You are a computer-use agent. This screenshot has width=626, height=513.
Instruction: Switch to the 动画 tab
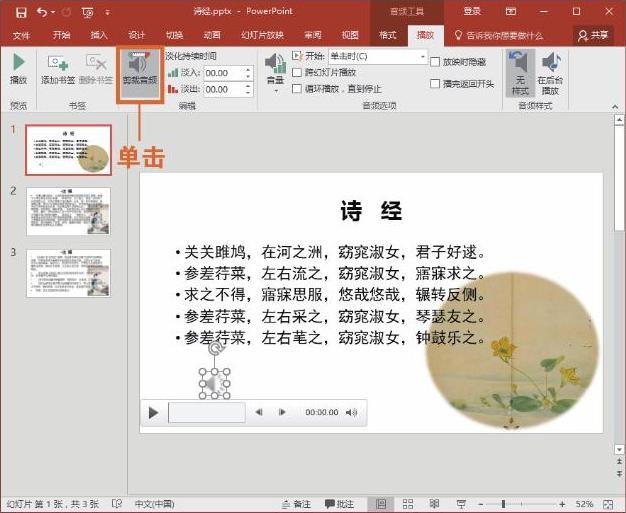212,35
